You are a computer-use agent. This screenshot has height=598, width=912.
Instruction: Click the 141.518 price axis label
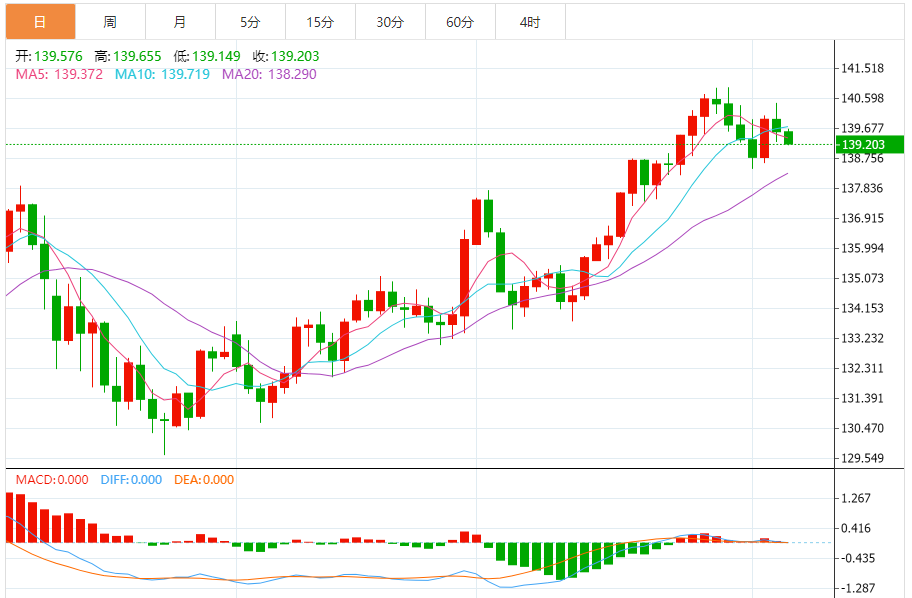tap(863, 69)
